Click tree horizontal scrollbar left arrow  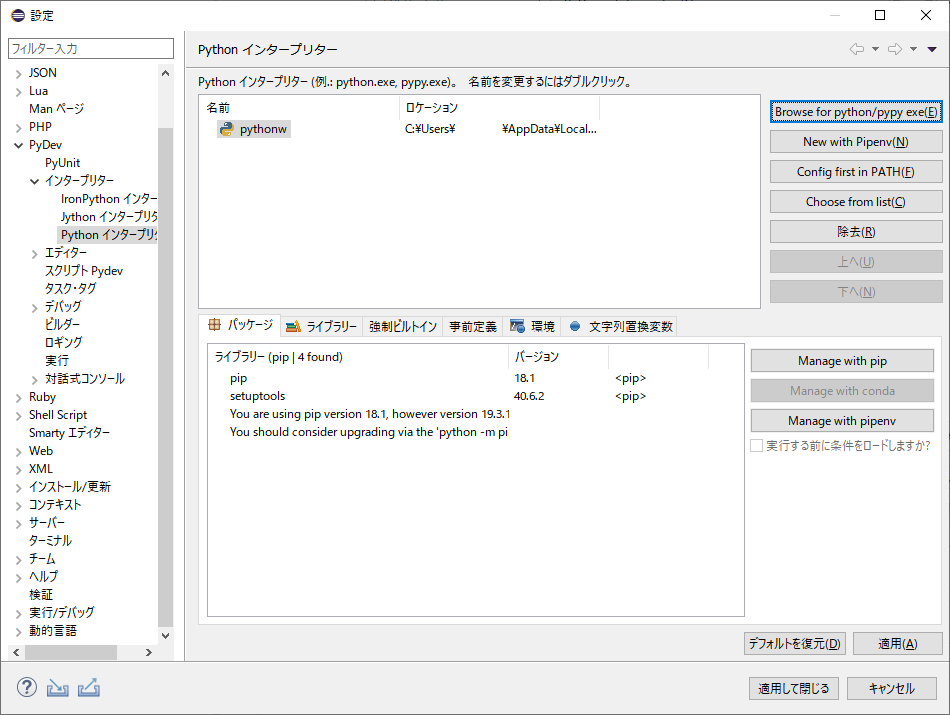click(x=16, y=653)
